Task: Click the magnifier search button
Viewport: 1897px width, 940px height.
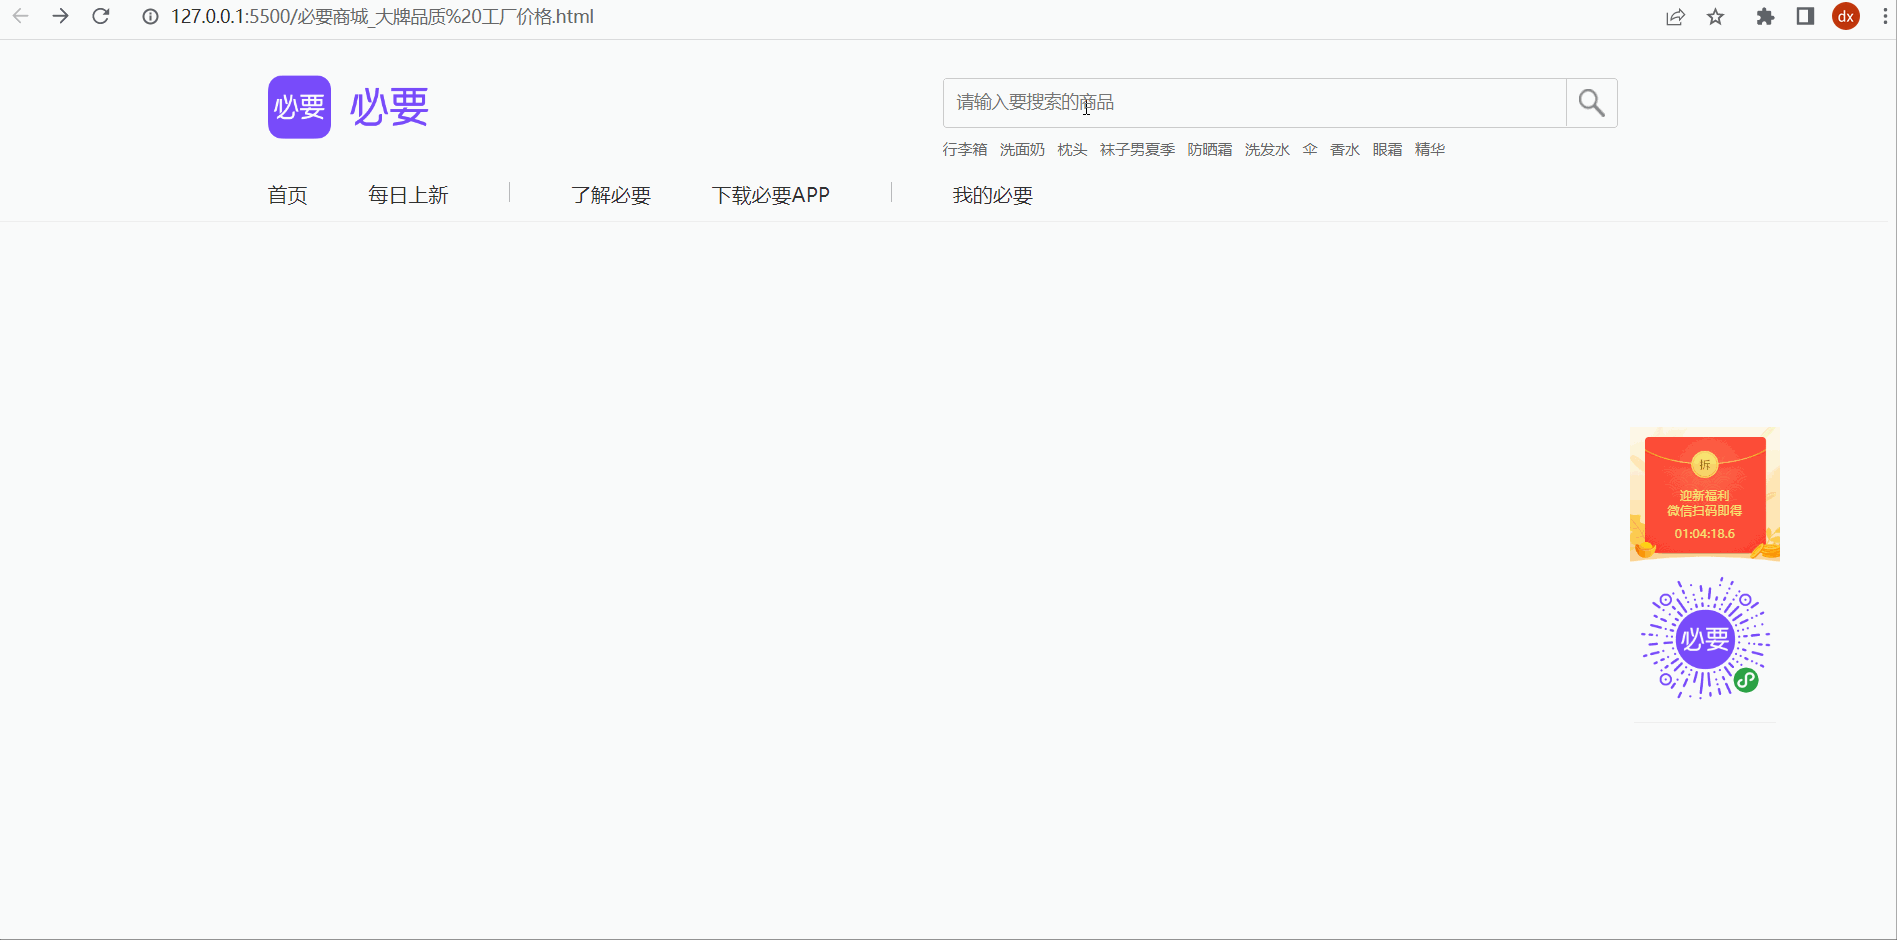Action: pyautogui.click(x=1591, y=103)
